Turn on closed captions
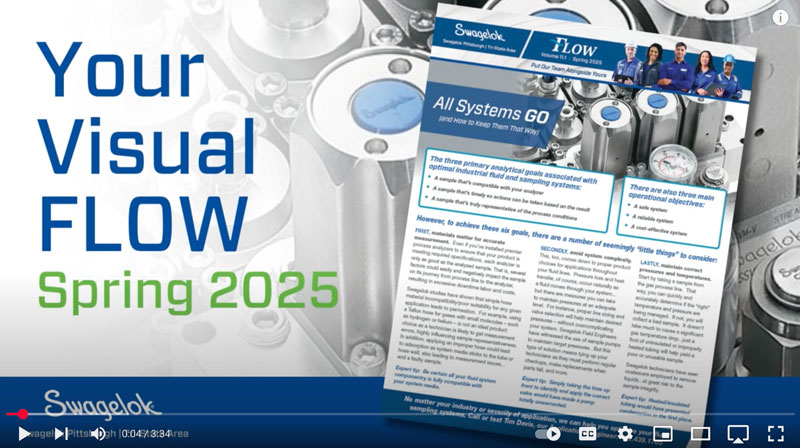 pos(588,434)
